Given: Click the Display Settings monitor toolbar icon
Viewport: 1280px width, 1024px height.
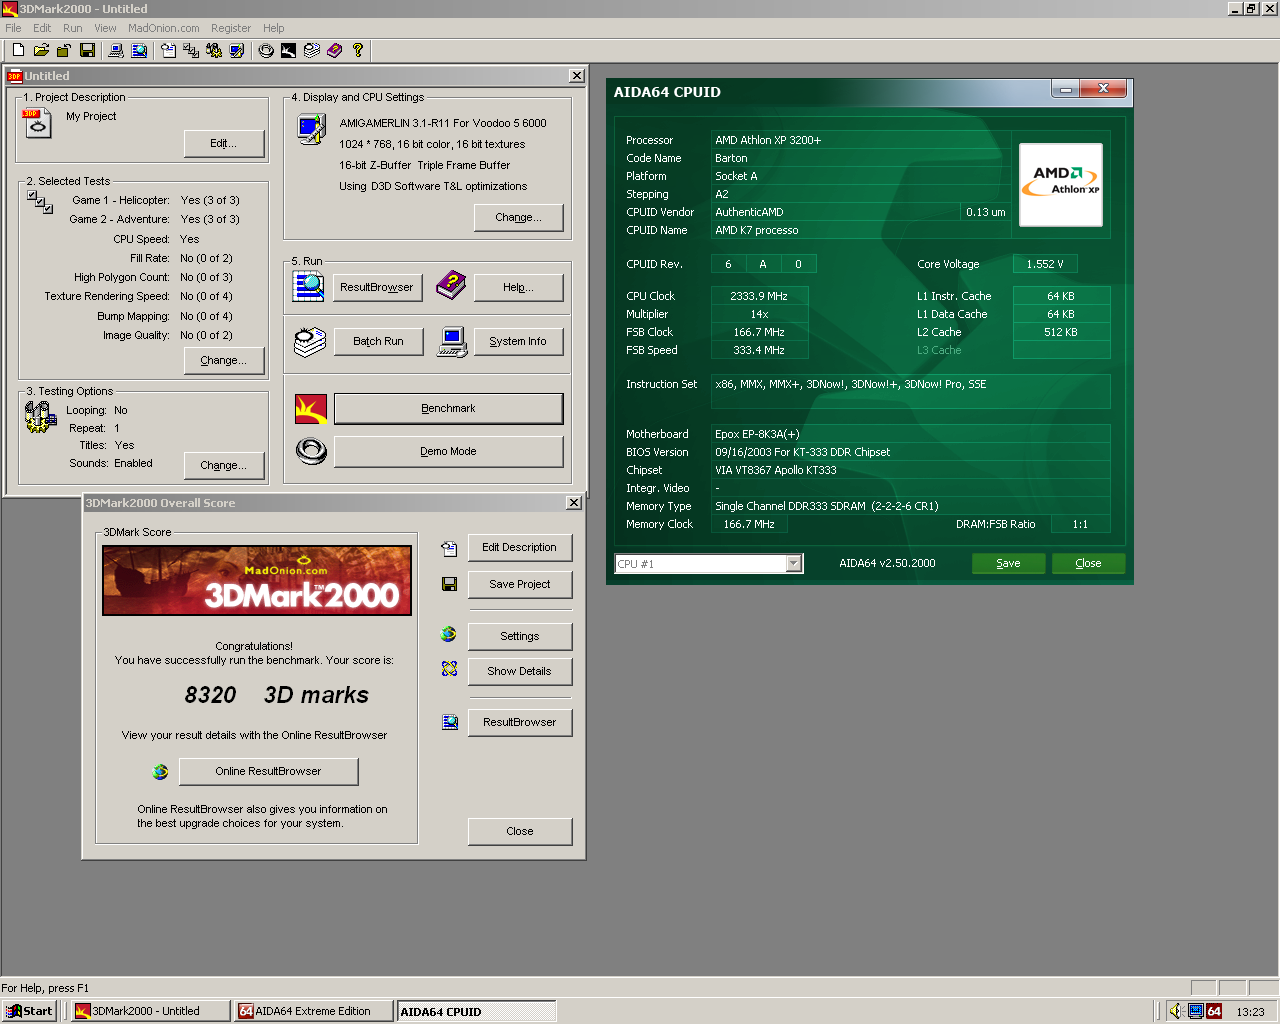Looking at the screenshot, I should [237, 50].
